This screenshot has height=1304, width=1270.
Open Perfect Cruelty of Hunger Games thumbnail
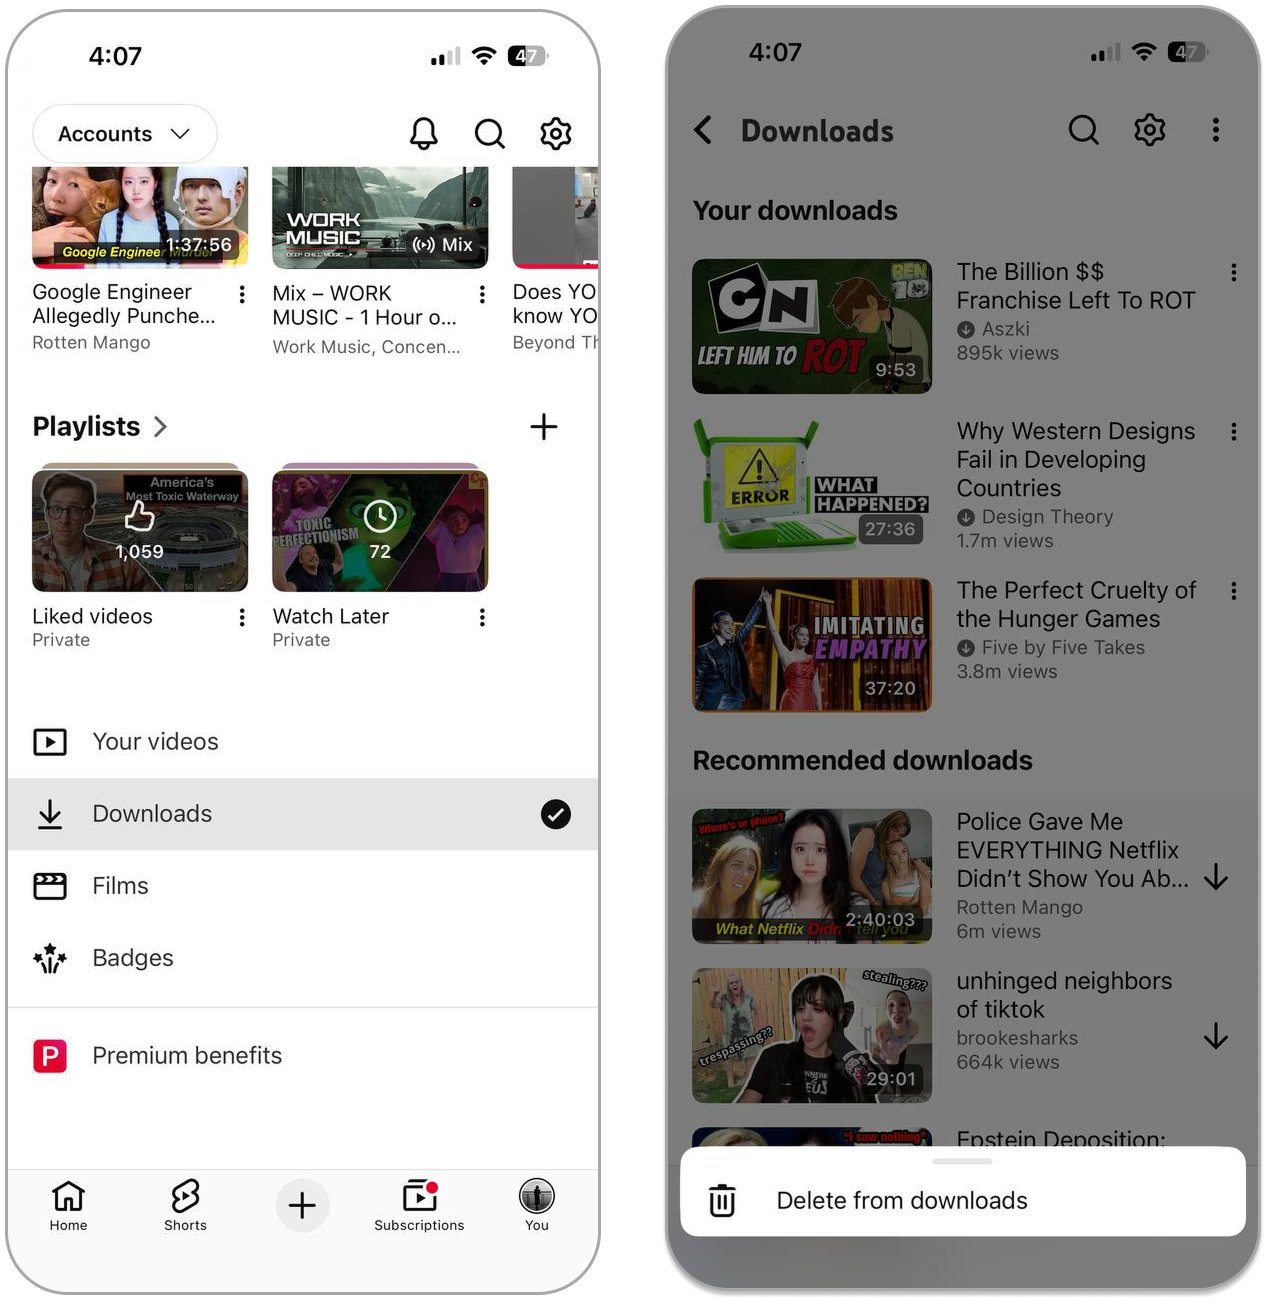coord(812,645)
